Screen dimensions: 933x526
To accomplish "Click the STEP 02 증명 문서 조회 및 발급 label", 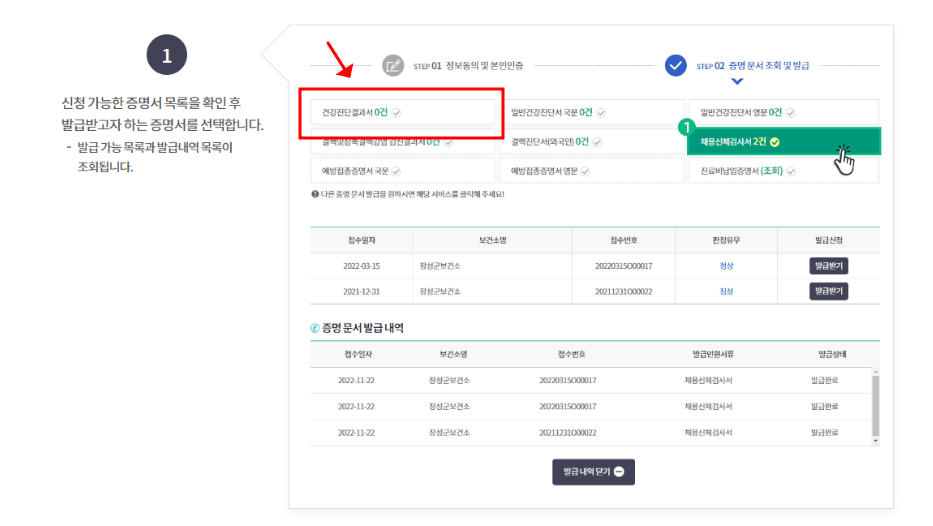I will (x=753, y=65).
